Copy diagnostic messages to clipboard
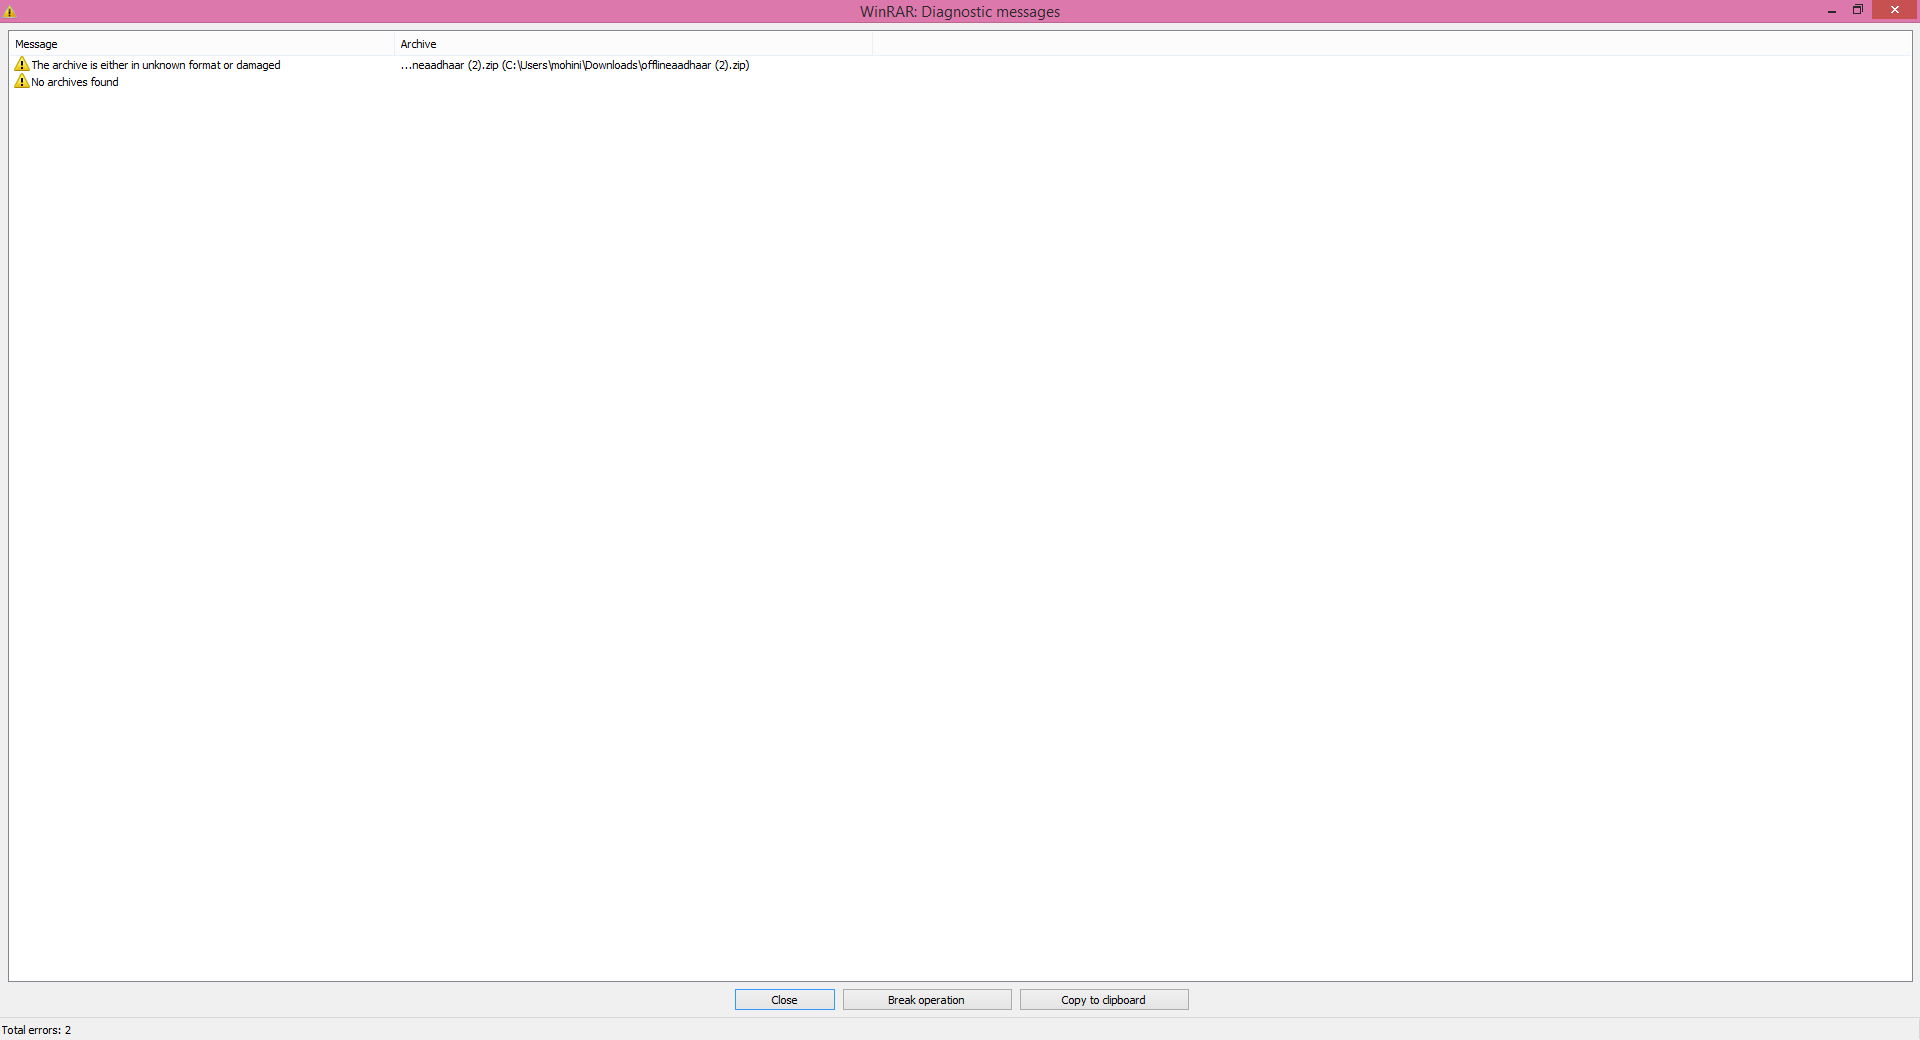 1103,1000
